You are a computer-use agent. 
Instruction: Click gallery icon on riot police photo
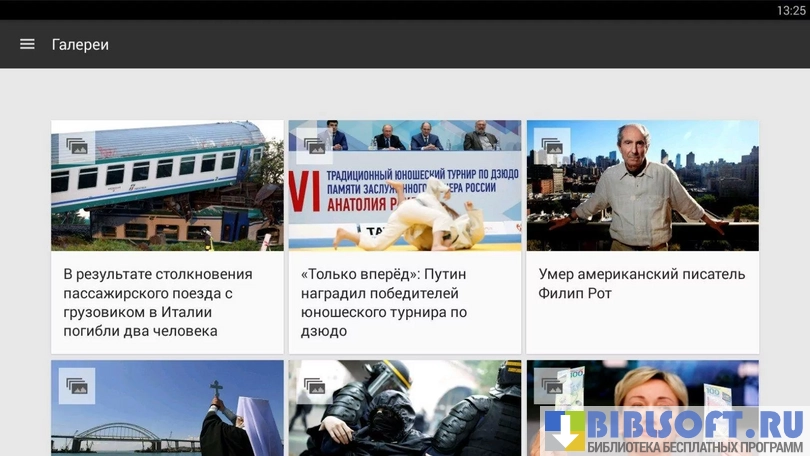tap(315, 386)
